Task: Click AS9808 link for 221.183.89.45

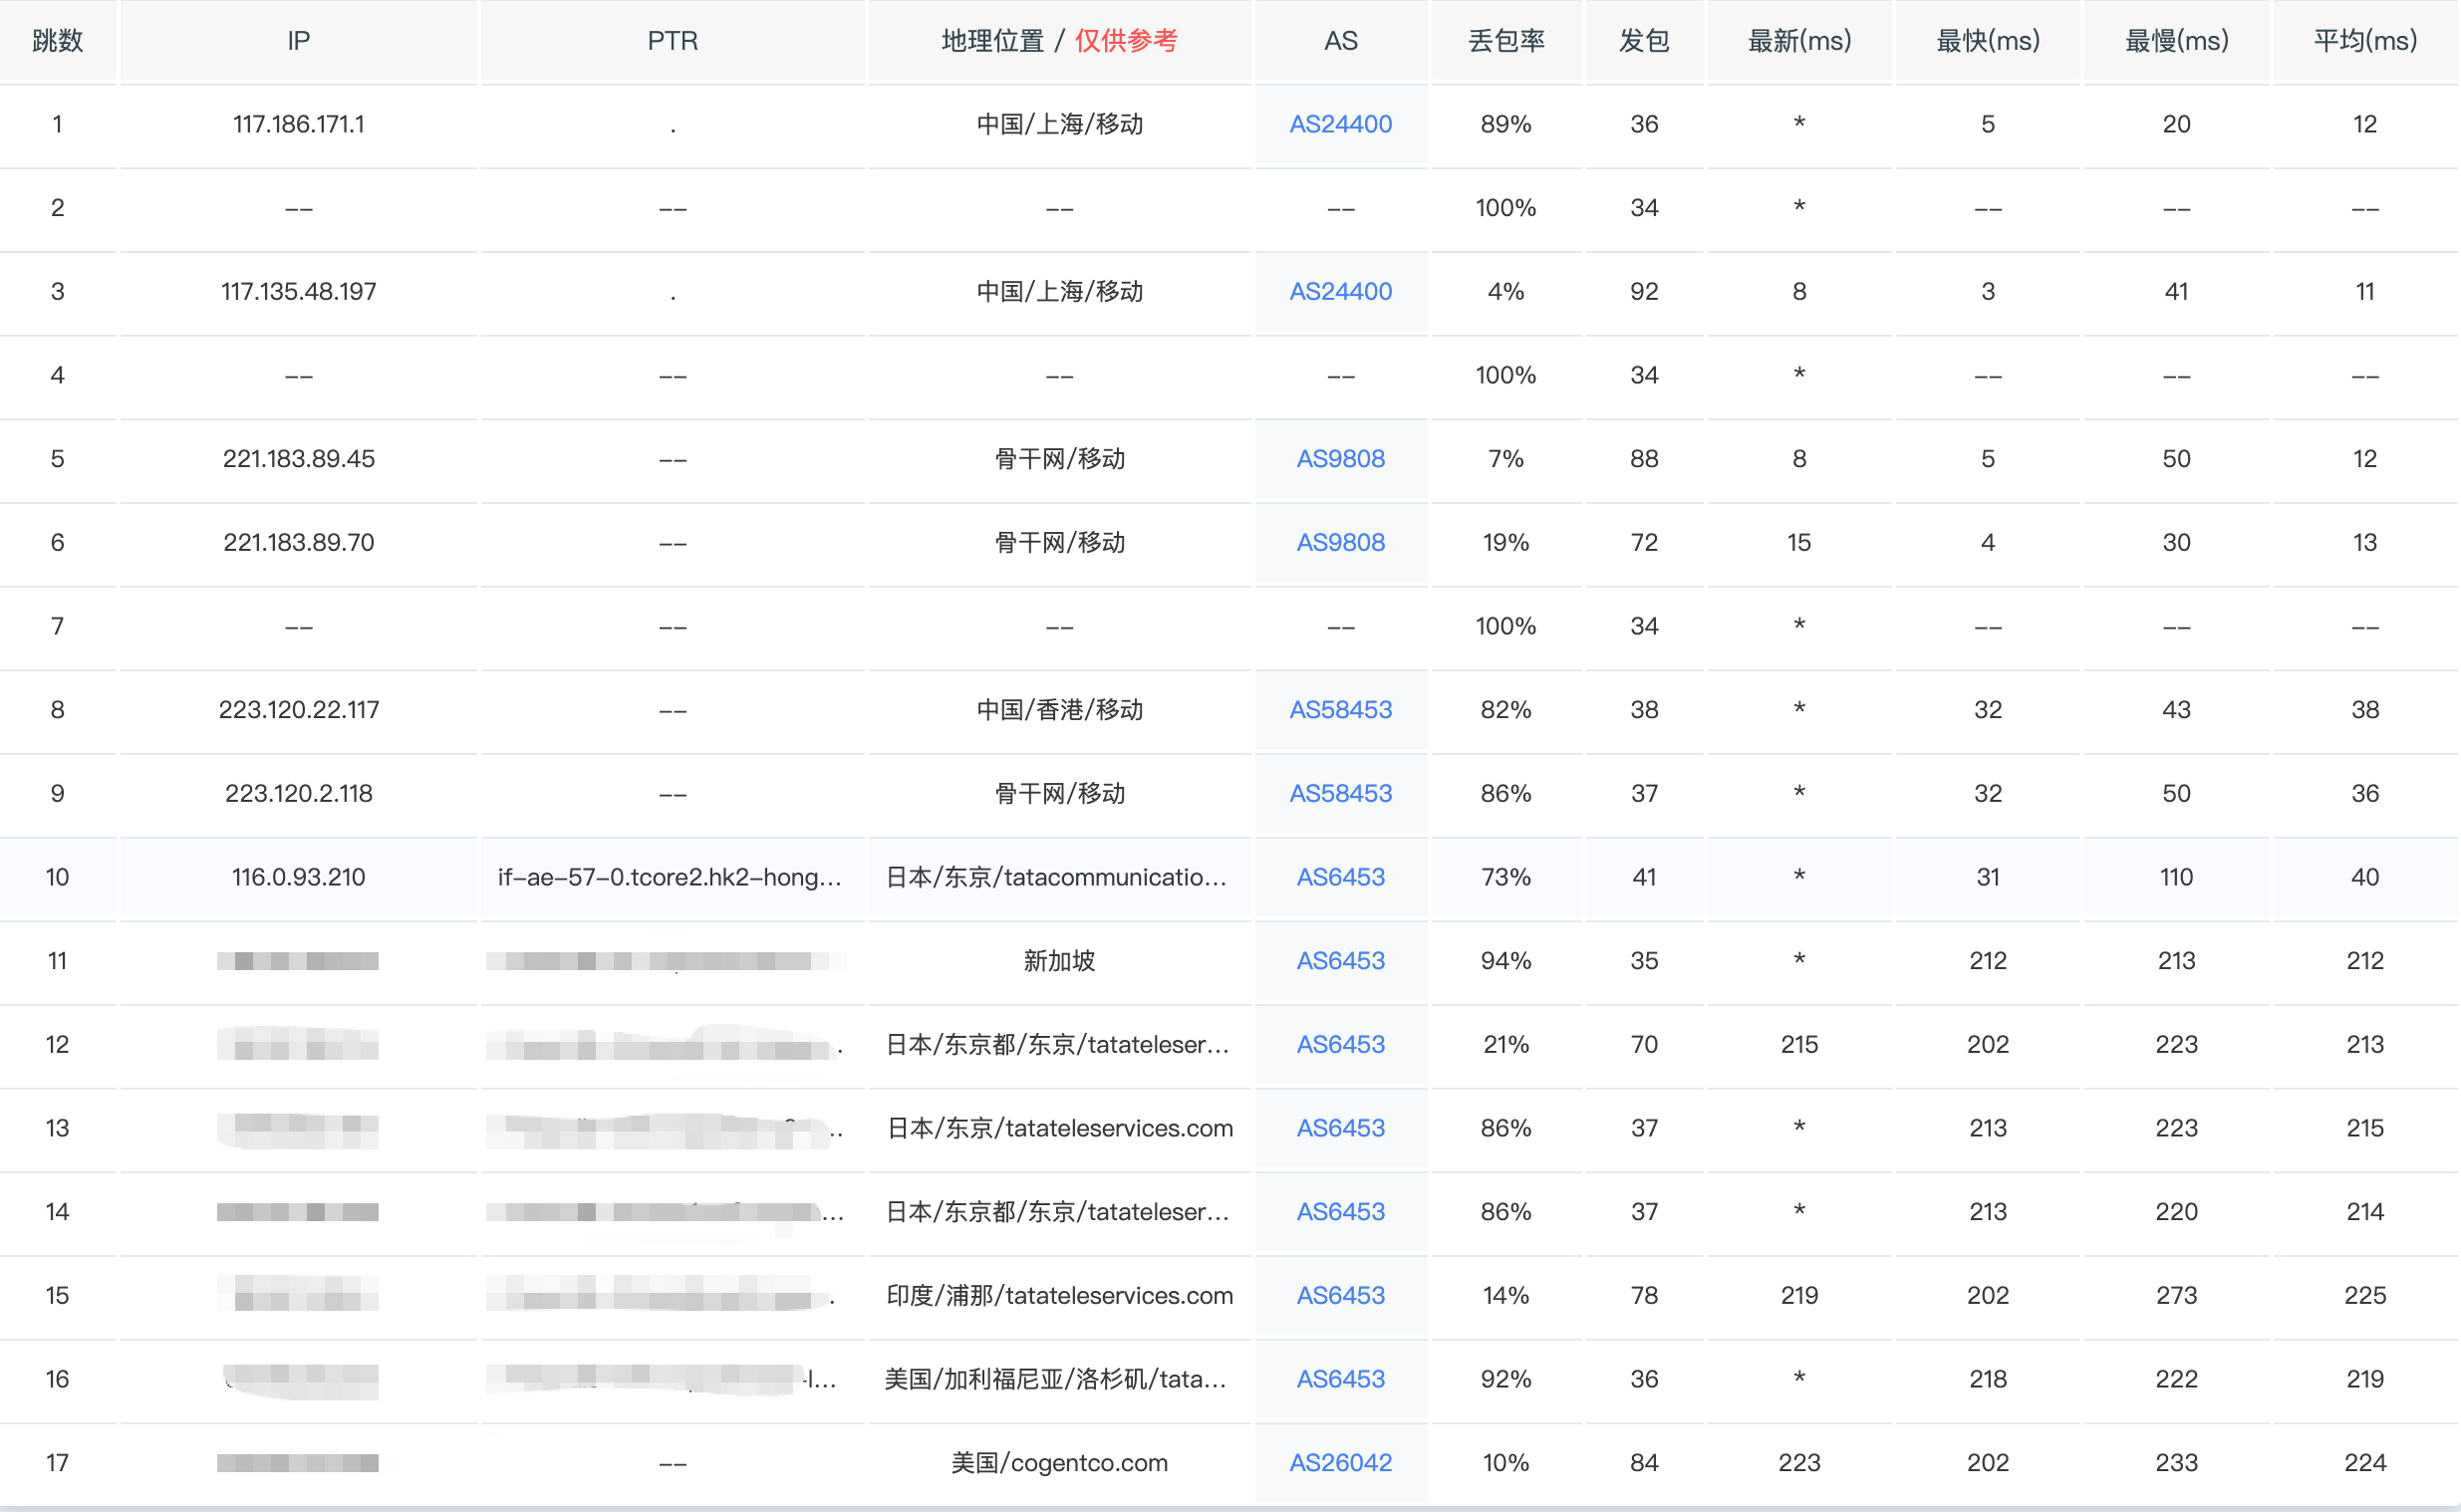Action: point(1340,458)
